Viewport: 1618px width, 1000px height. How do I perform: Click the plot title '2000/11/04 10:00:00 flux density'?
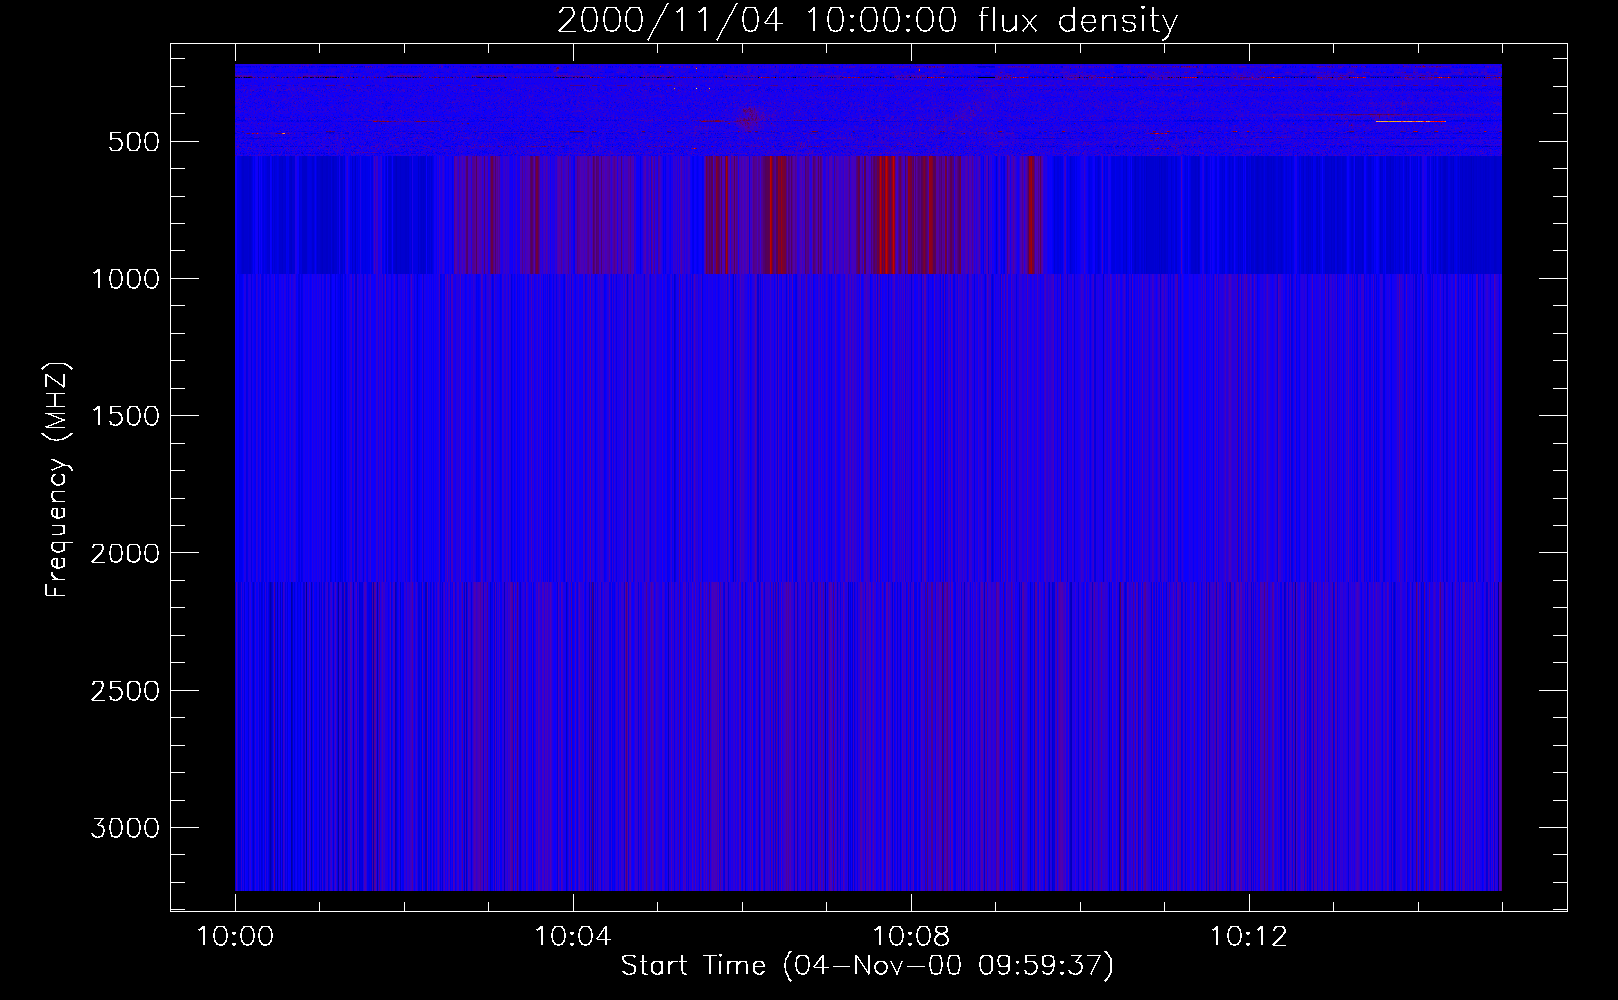point(867,21)
